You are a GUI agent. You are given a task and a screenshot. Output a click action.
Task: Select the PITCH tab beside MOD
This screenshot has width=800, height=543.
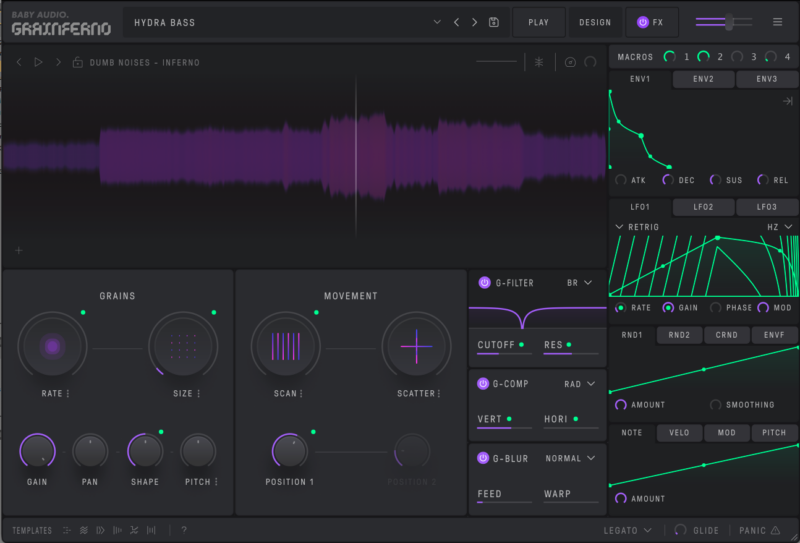pyautogui.click(x=774, y=432)
